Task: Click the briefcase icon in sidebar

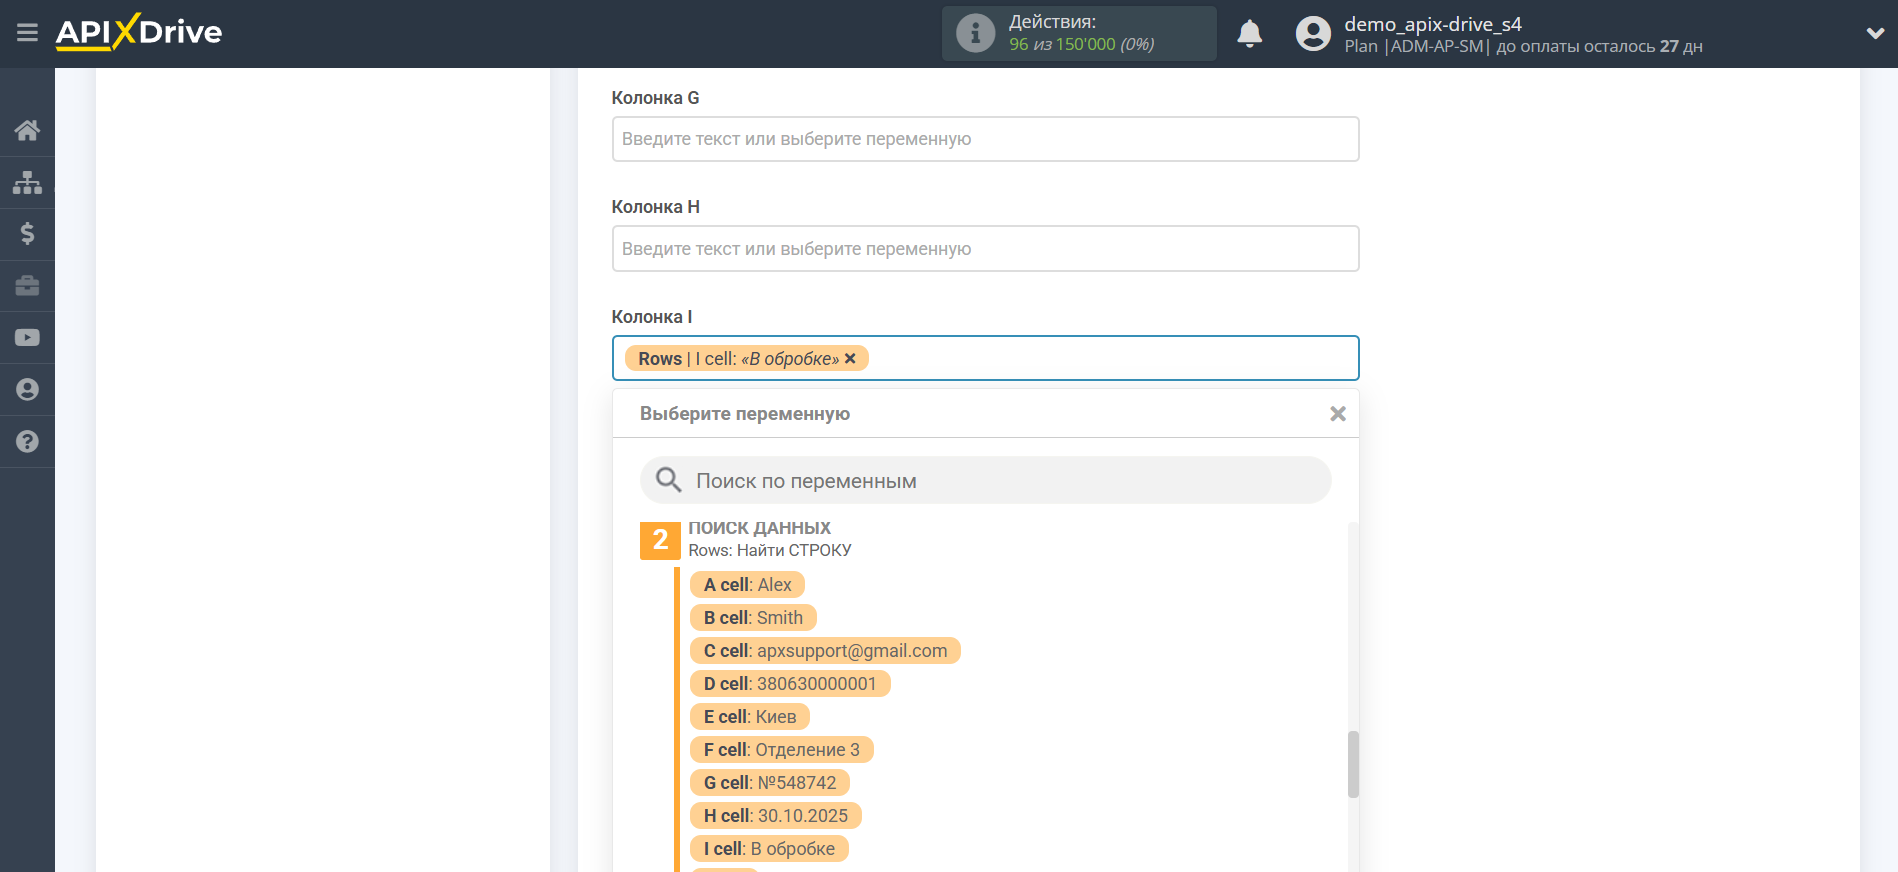Action: 27,286
